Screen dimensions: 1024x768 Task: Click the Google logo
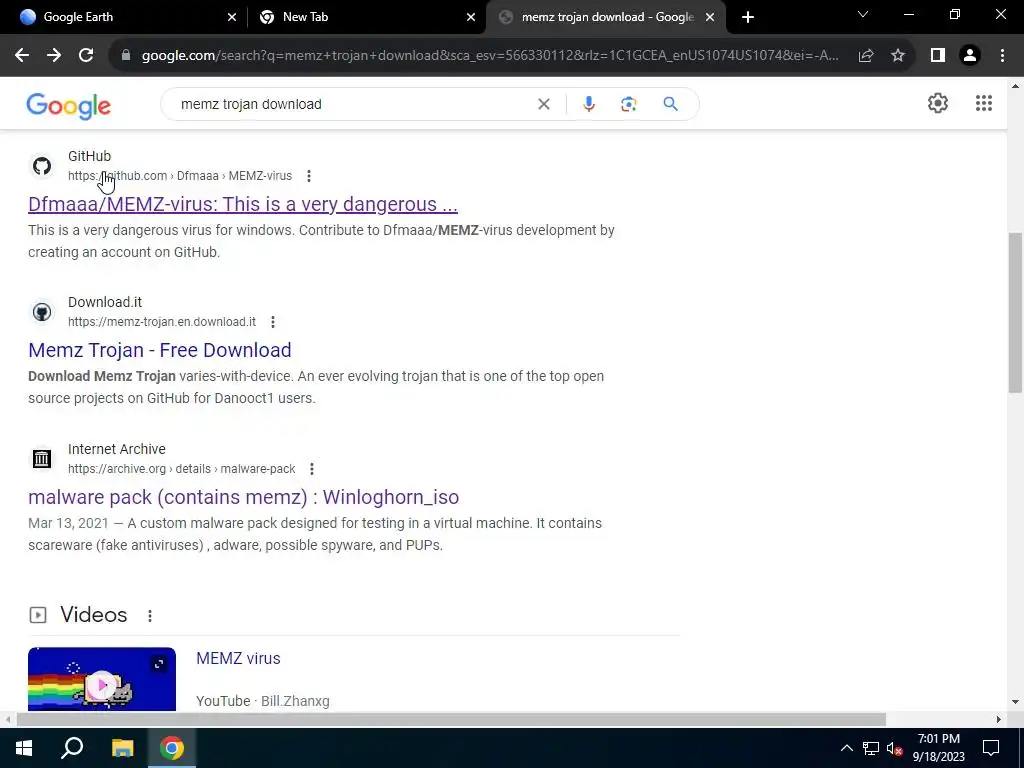69,106
